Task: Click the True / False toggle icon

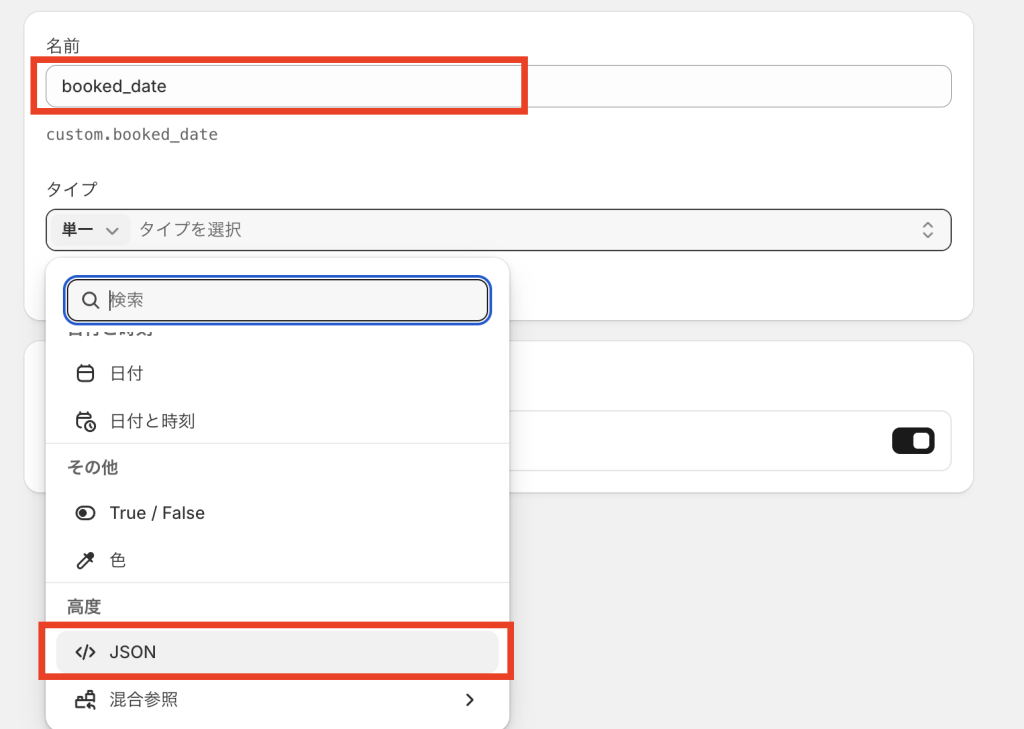Action: coord(86,513)
